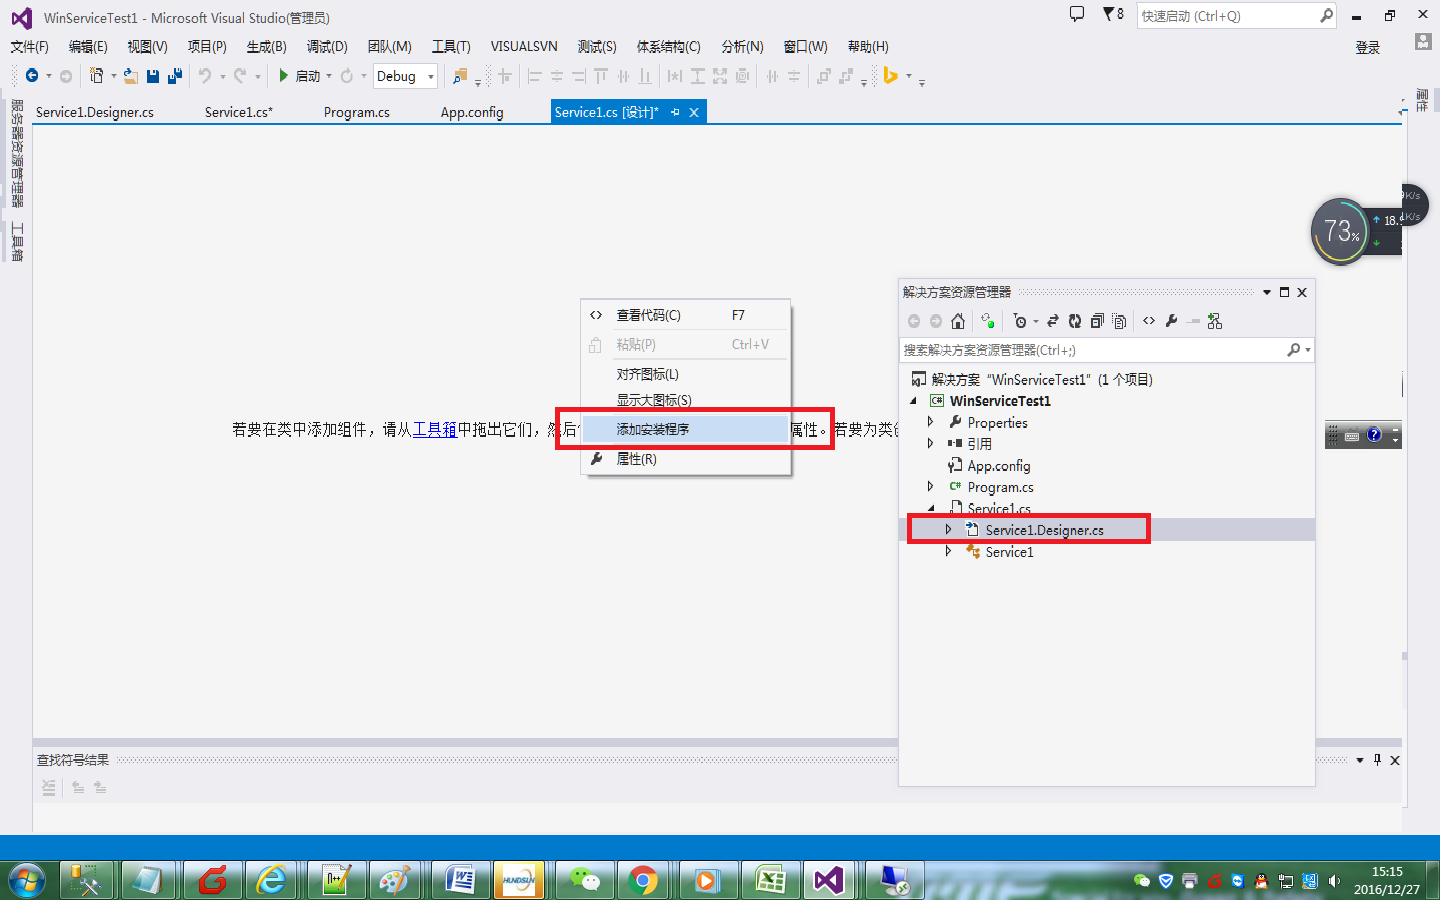Toggle pin on Service1.cs design tab
The image size is (1440, 900).
point(675,112)
